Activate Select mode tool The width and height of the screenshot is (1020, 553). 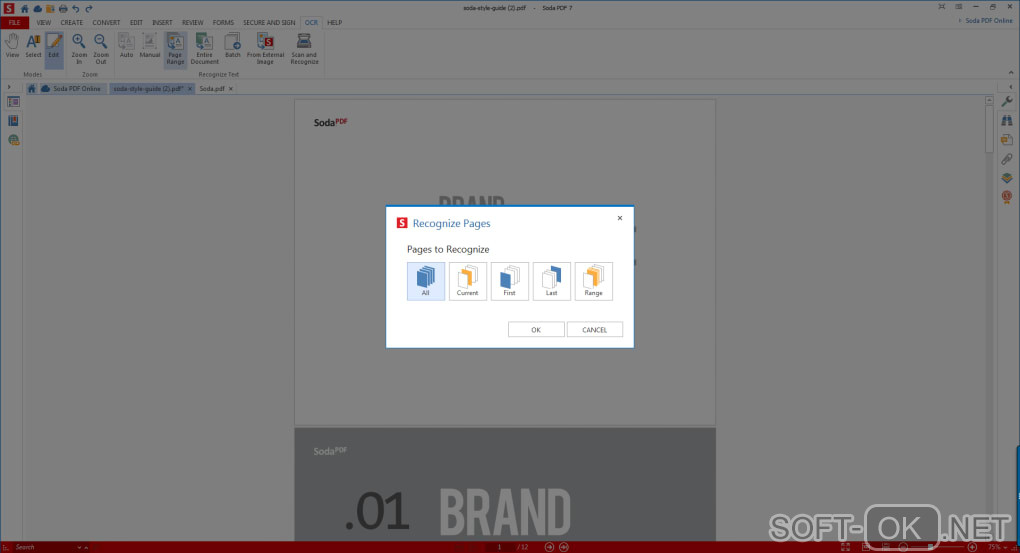(33, 46)
